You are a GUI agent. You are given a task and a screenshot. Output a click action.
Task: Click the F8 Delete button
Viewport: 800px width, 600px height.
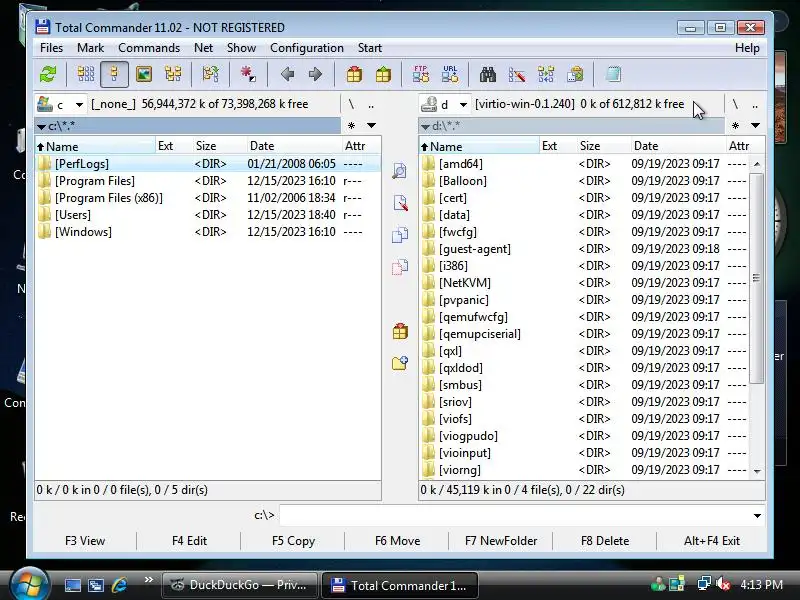[605, 541]
